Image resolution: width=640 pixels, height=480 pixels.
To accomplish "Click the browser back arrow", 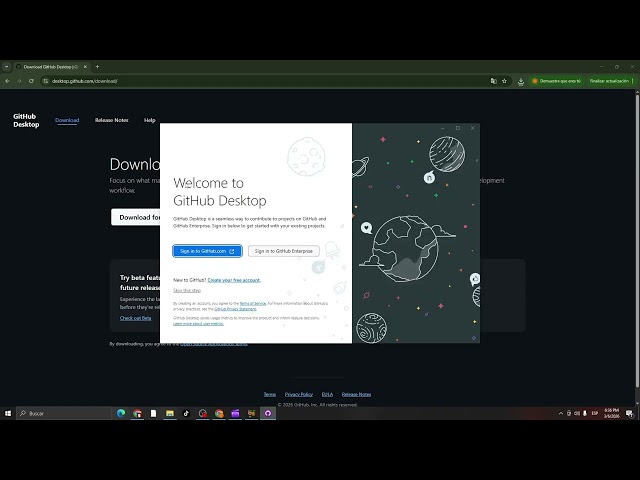I will tap(7, 81).
